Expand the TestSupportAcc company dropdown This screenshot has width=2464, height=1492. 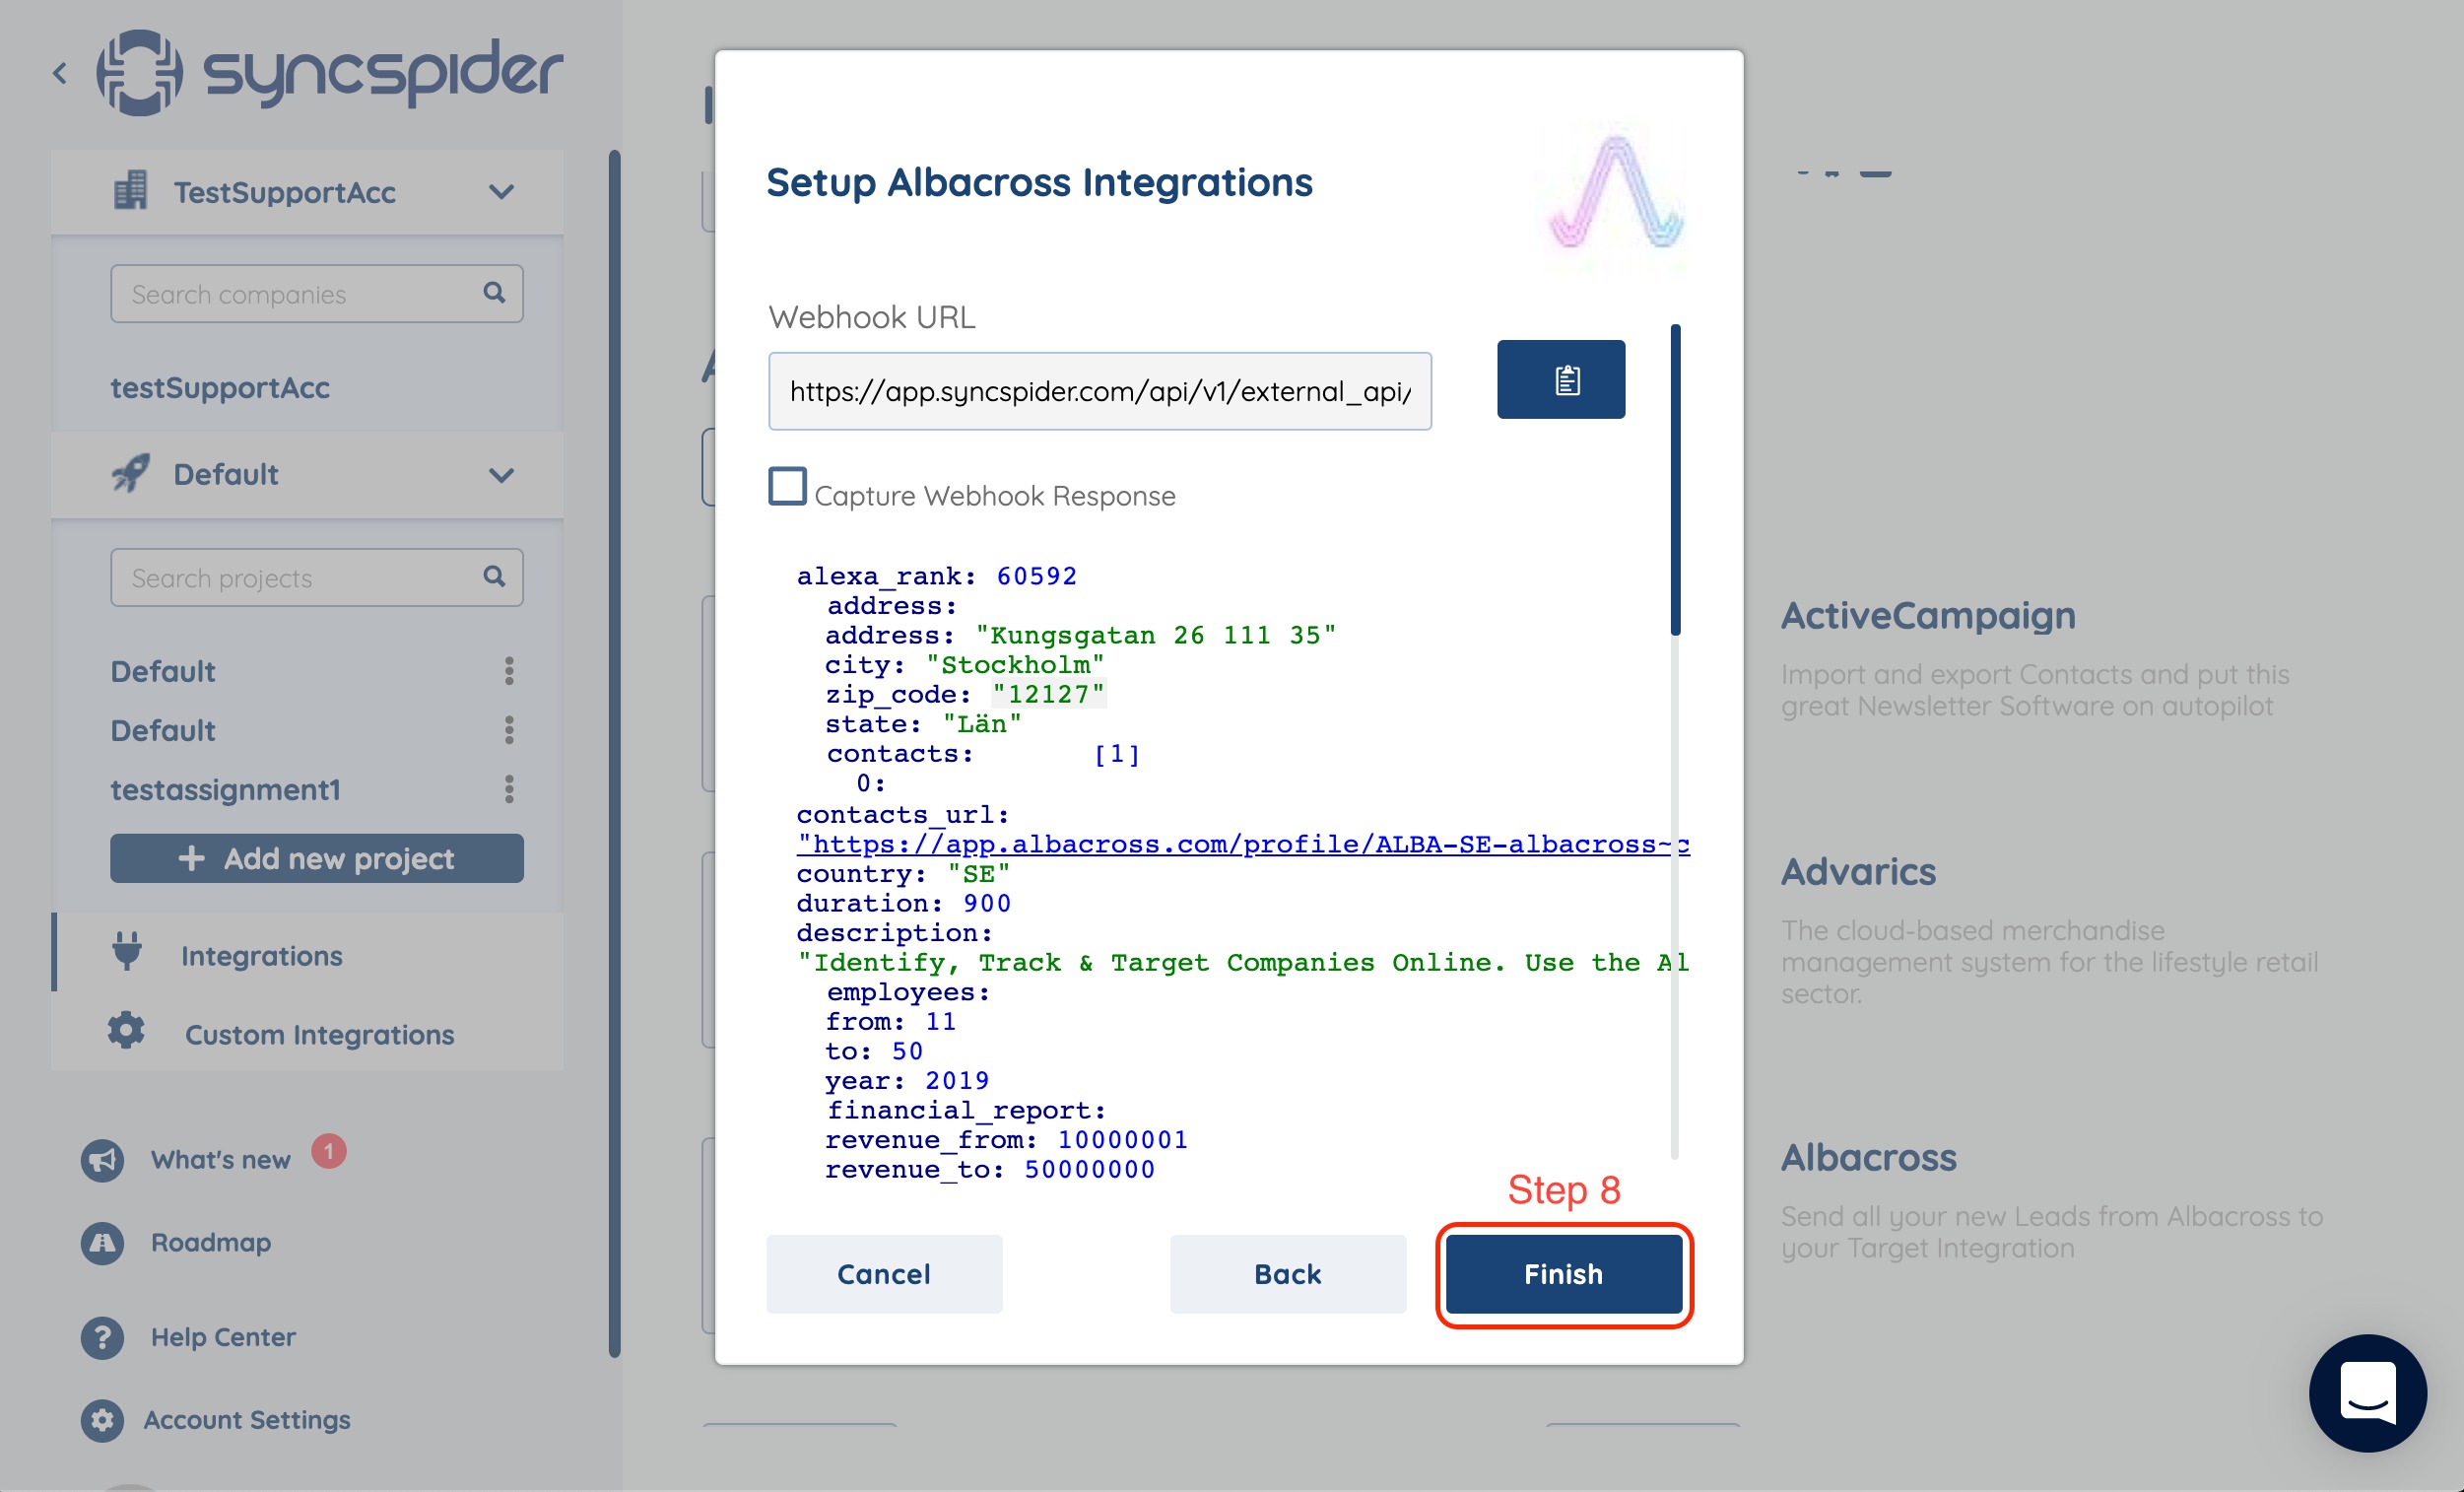point(501,191)
